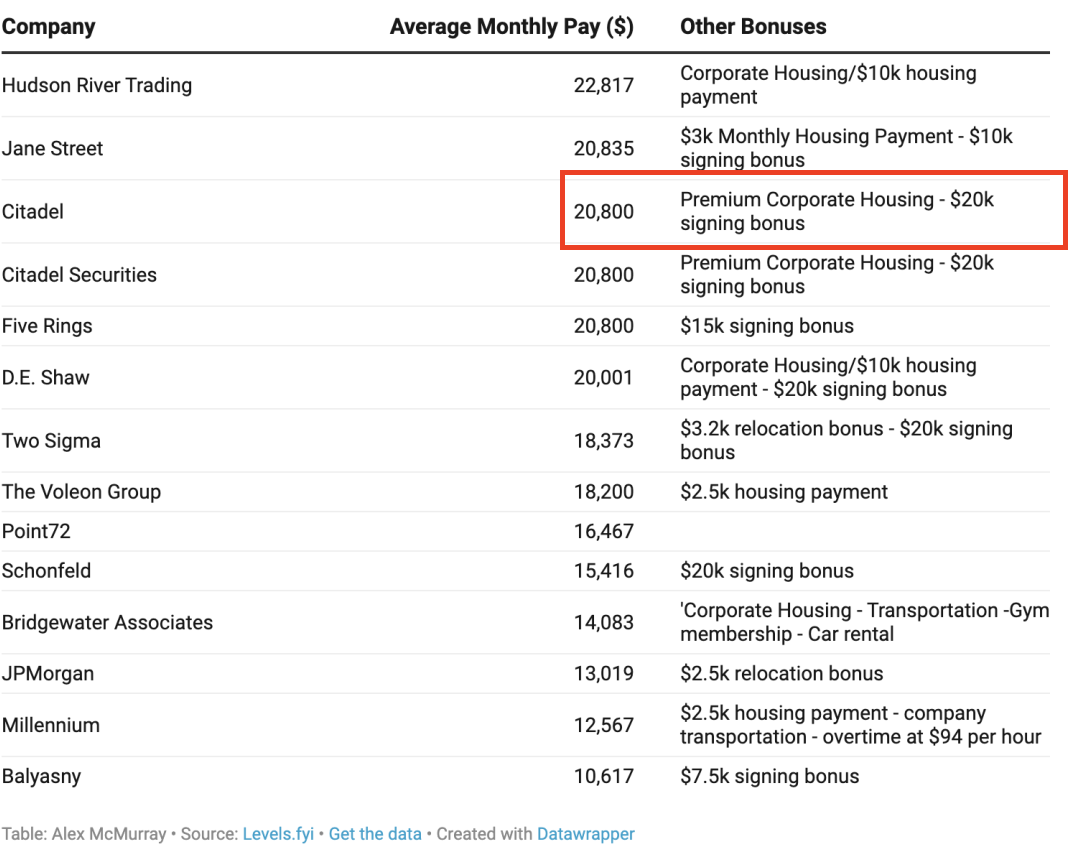Click JPMorgan's $2.5k relocation bonus text
This screenshot has height=846, width=1072.
coord(781,673)
